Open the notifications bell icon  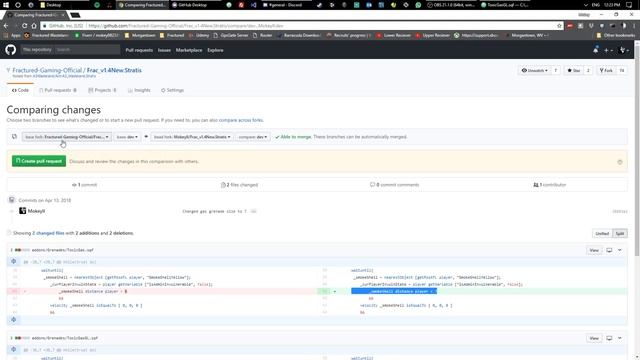click(x=596, y=50)
